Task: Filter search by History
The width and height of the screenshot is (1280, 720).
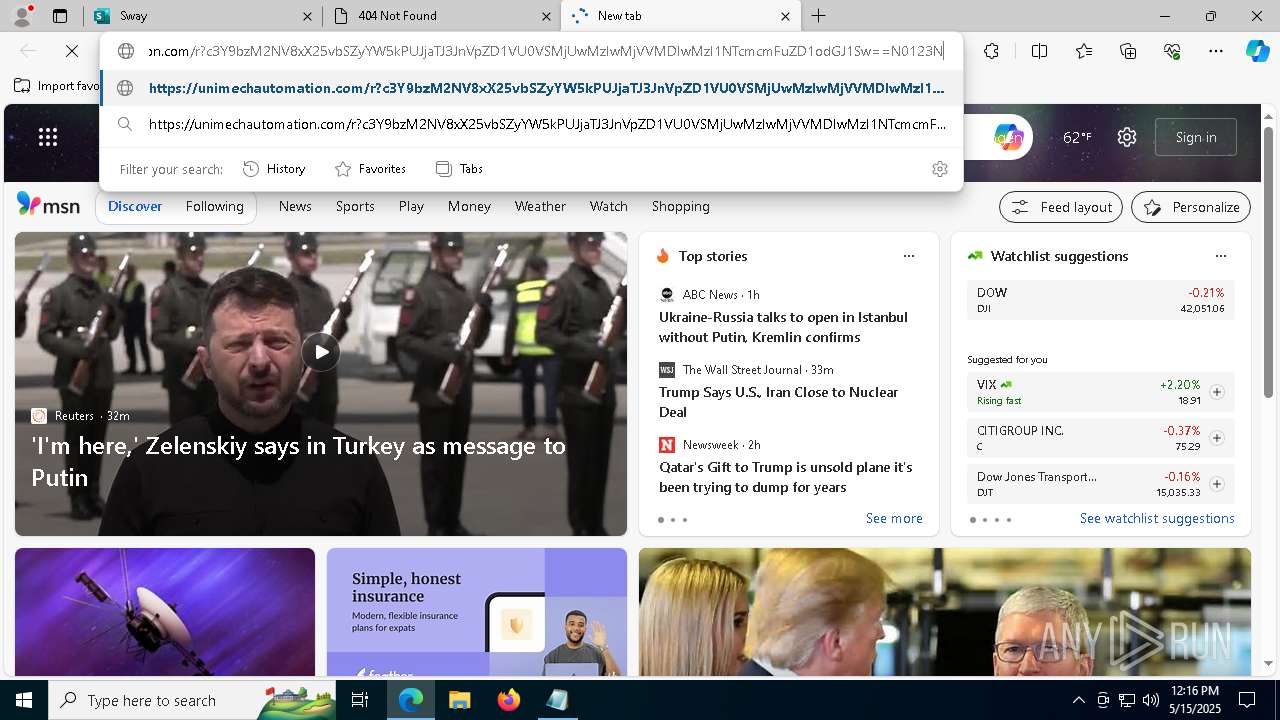Action: coord(274,169)
